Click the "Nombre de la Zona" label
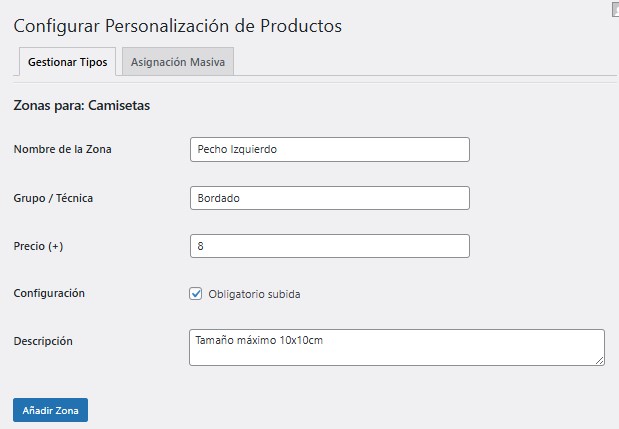This screenshot has width=619, height=429. click(63, 149)
